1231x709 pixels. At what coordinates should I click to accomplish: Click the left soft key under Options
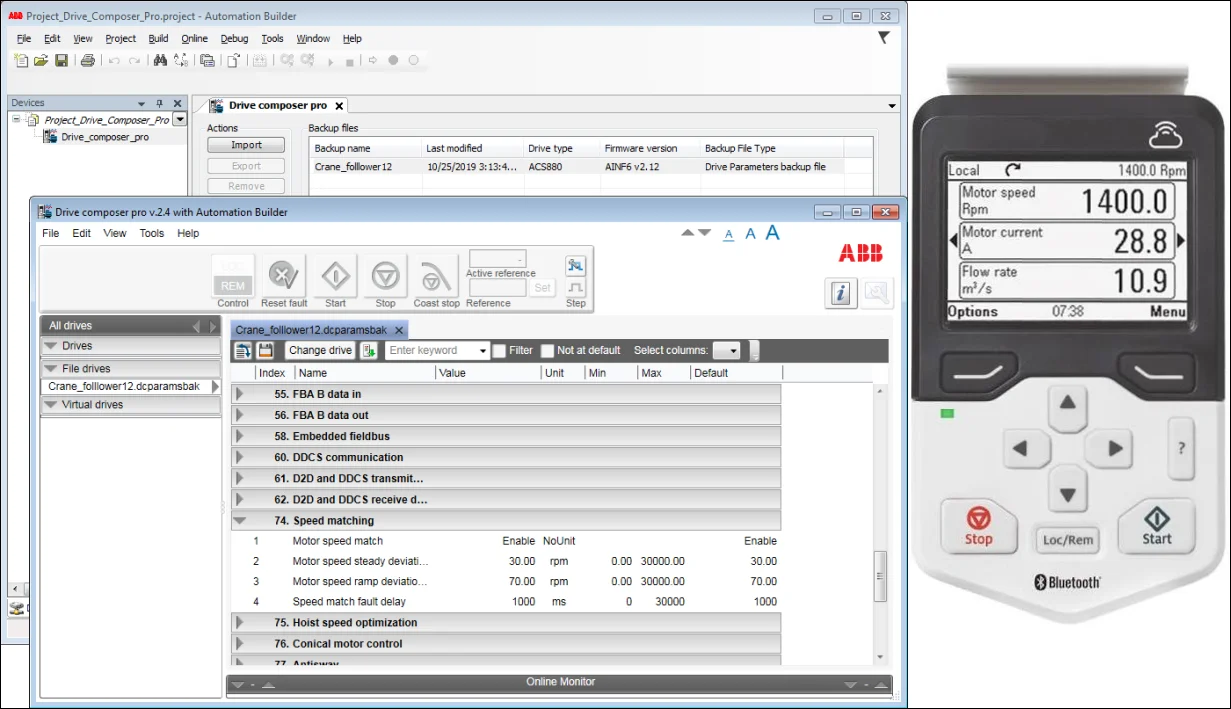coord(978,372)
